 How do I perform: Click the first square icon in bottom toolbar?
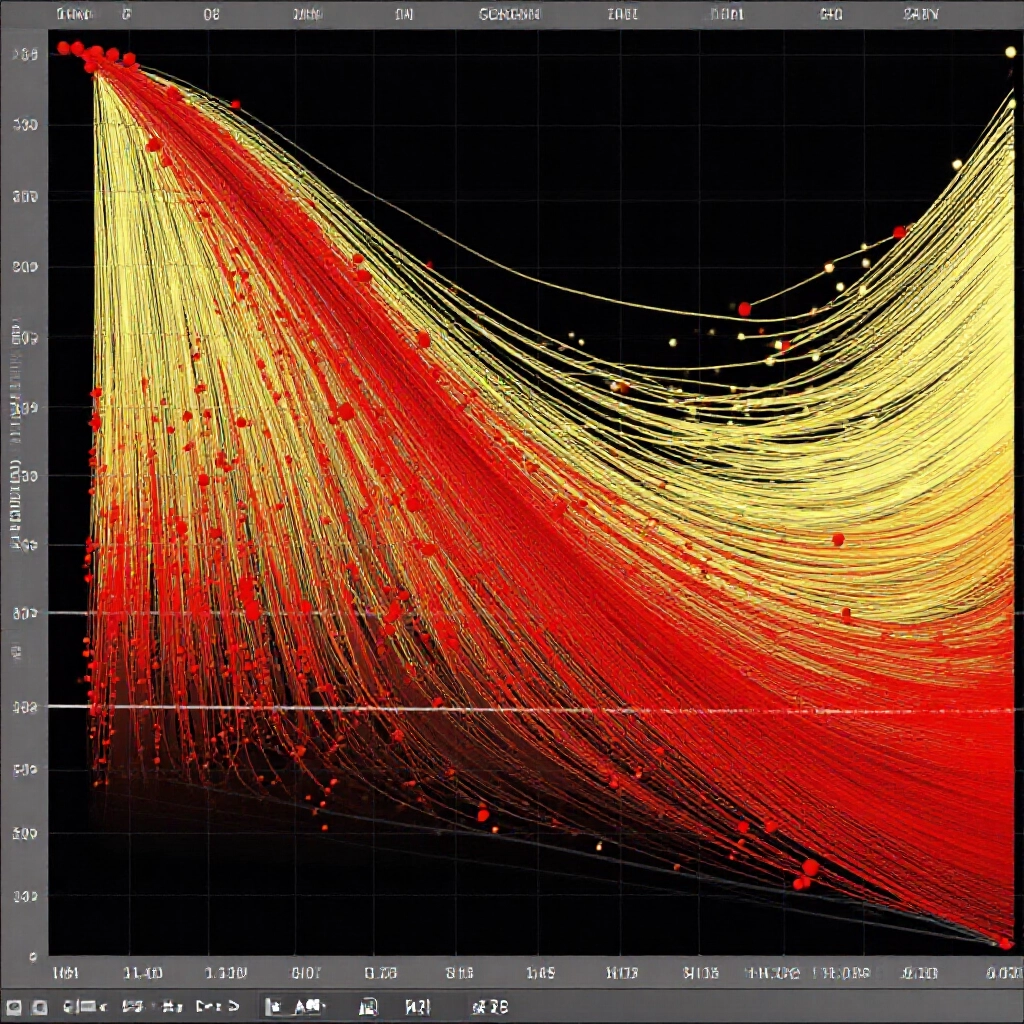pos(14,1007)
